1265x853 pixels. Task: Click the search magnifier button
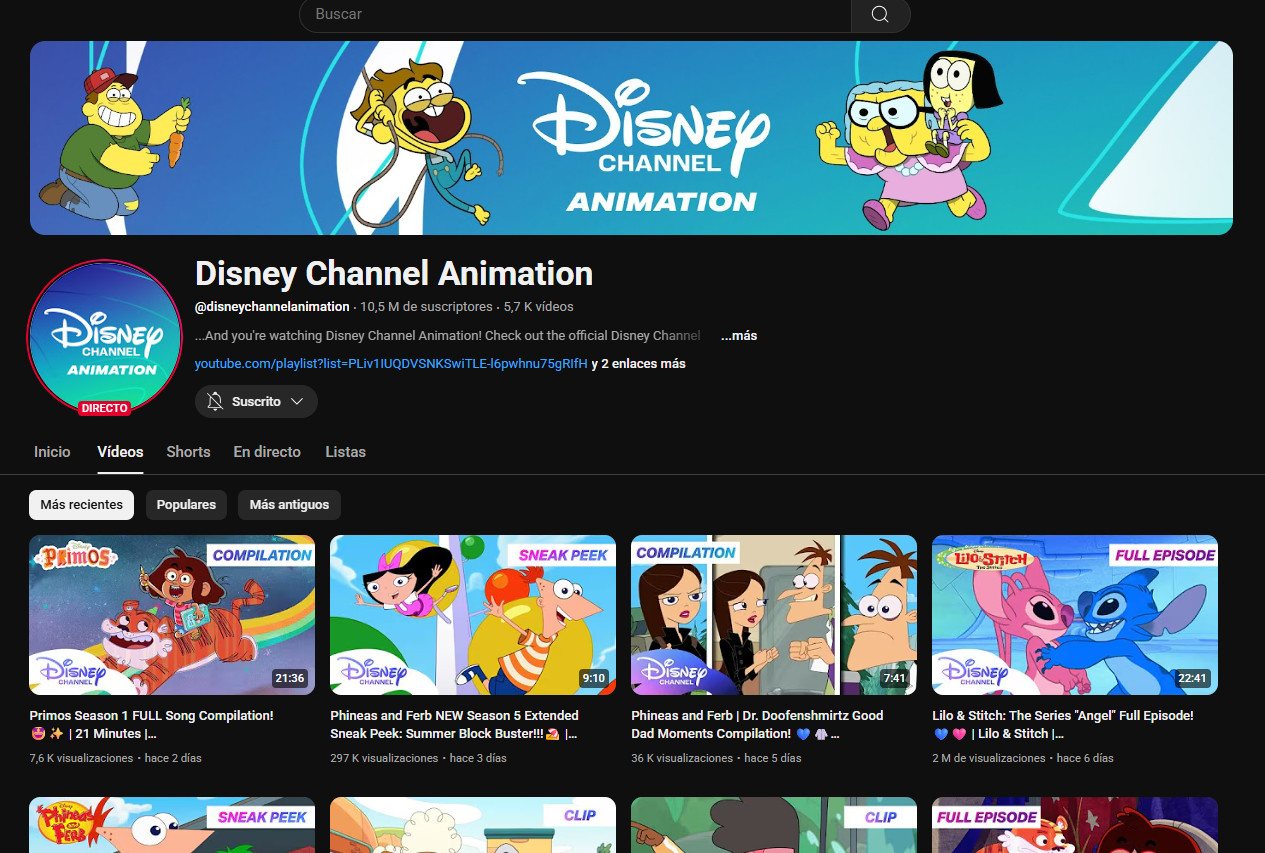[x=880, y=14]
